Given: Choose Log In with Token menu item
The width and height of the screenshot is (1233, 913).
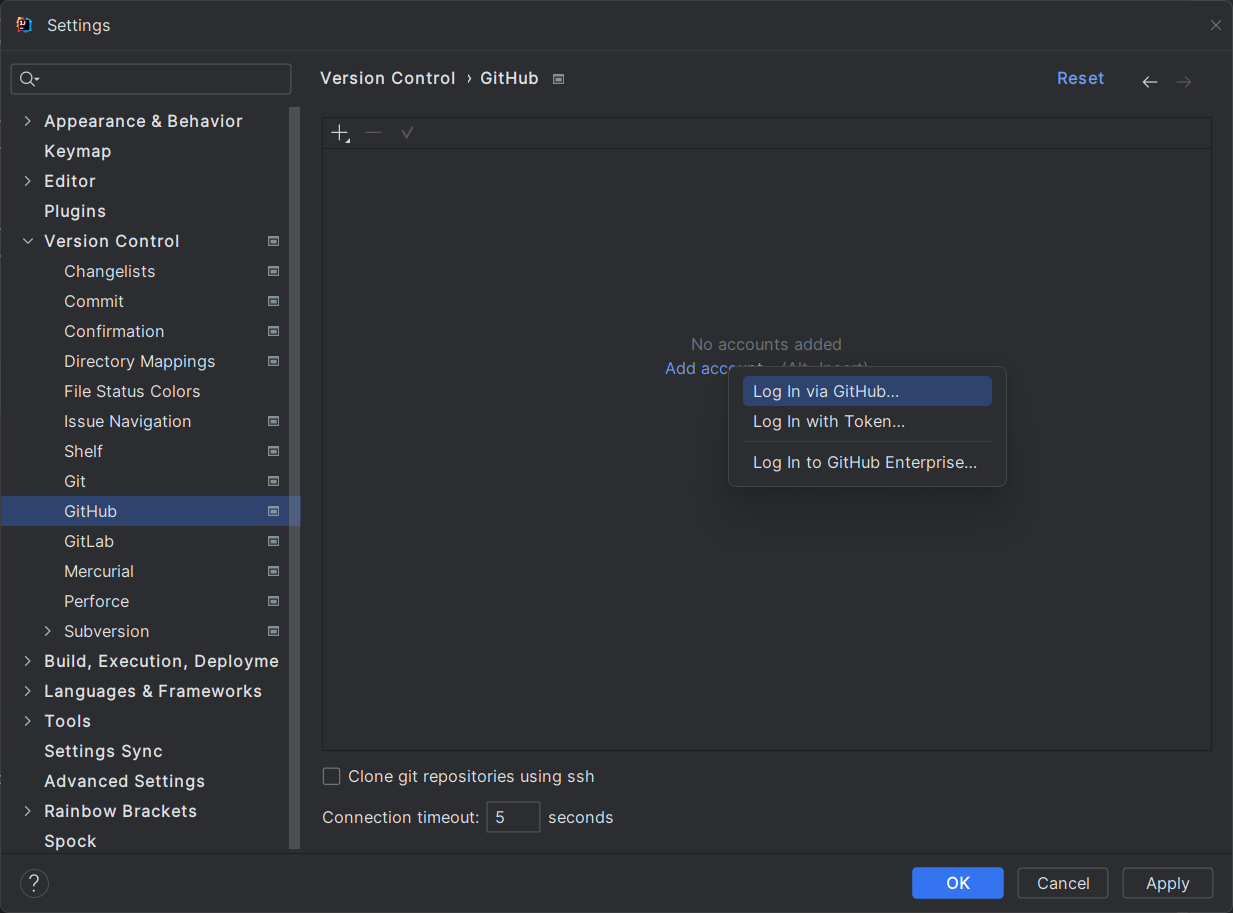Looking at the screenshot, I should coord(867,421).
